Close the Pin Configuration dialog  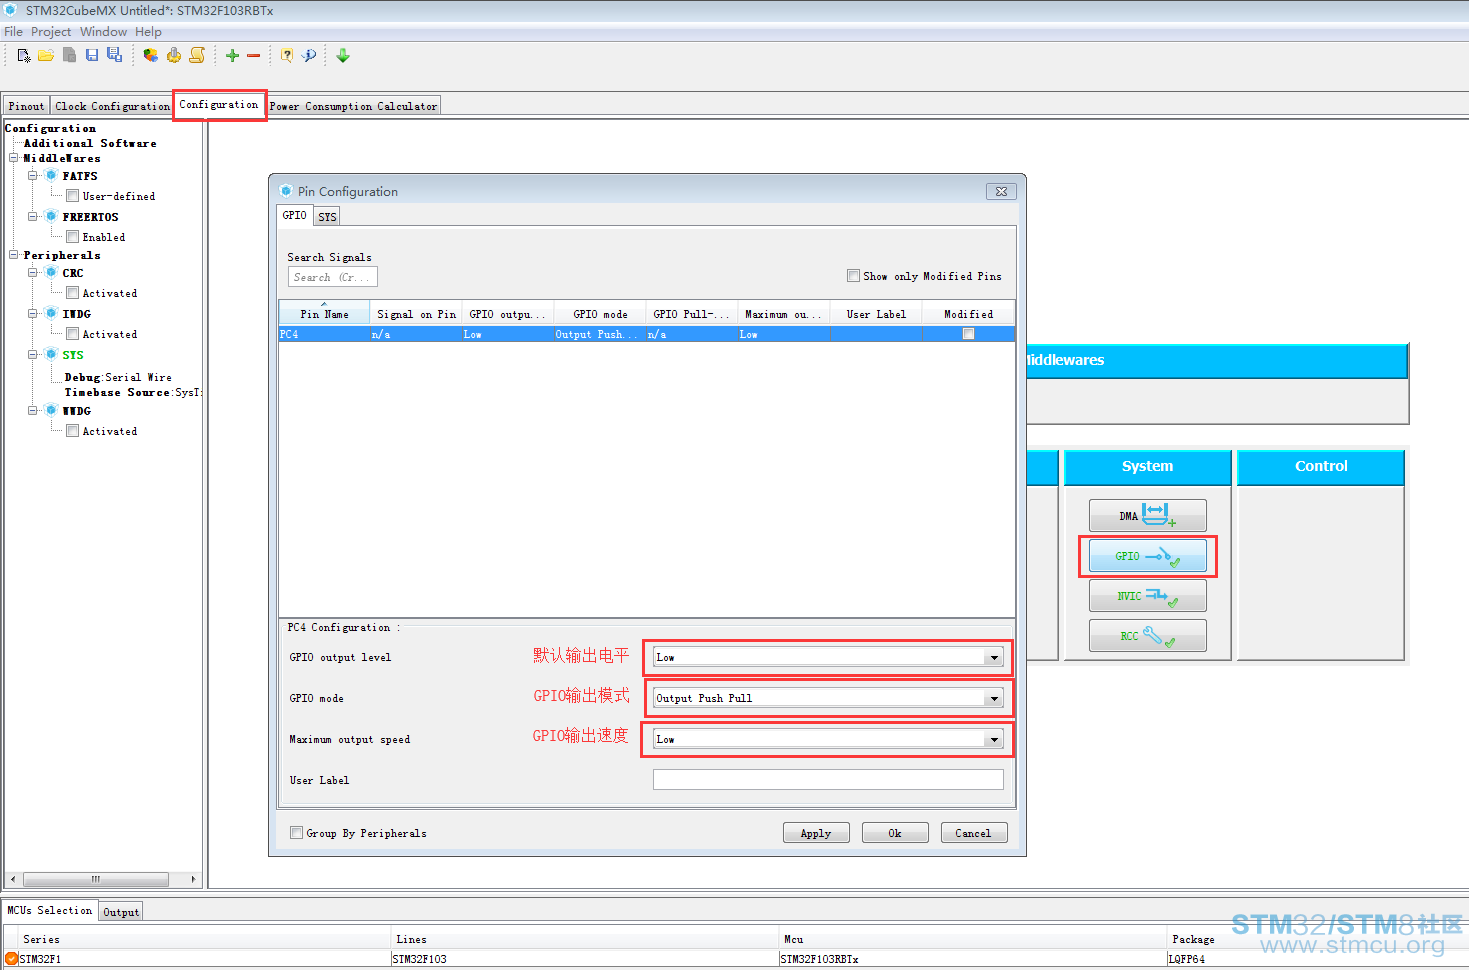point(1001,191)
